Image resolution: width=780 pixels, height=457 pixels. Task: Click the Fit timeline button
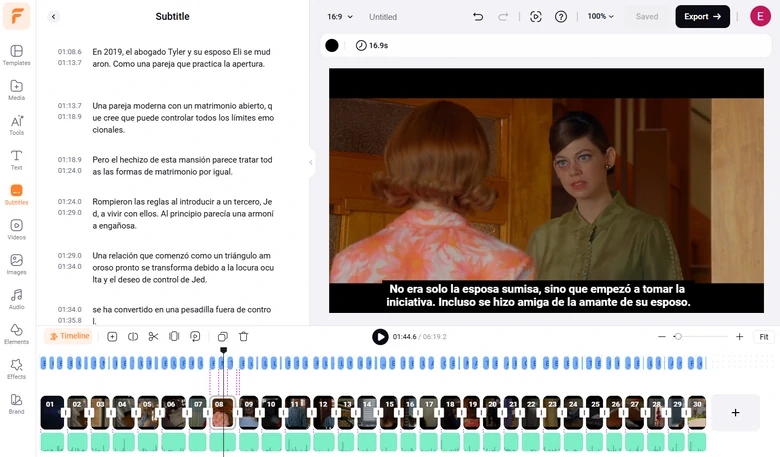pyautogui.click(x=764, y=337)
